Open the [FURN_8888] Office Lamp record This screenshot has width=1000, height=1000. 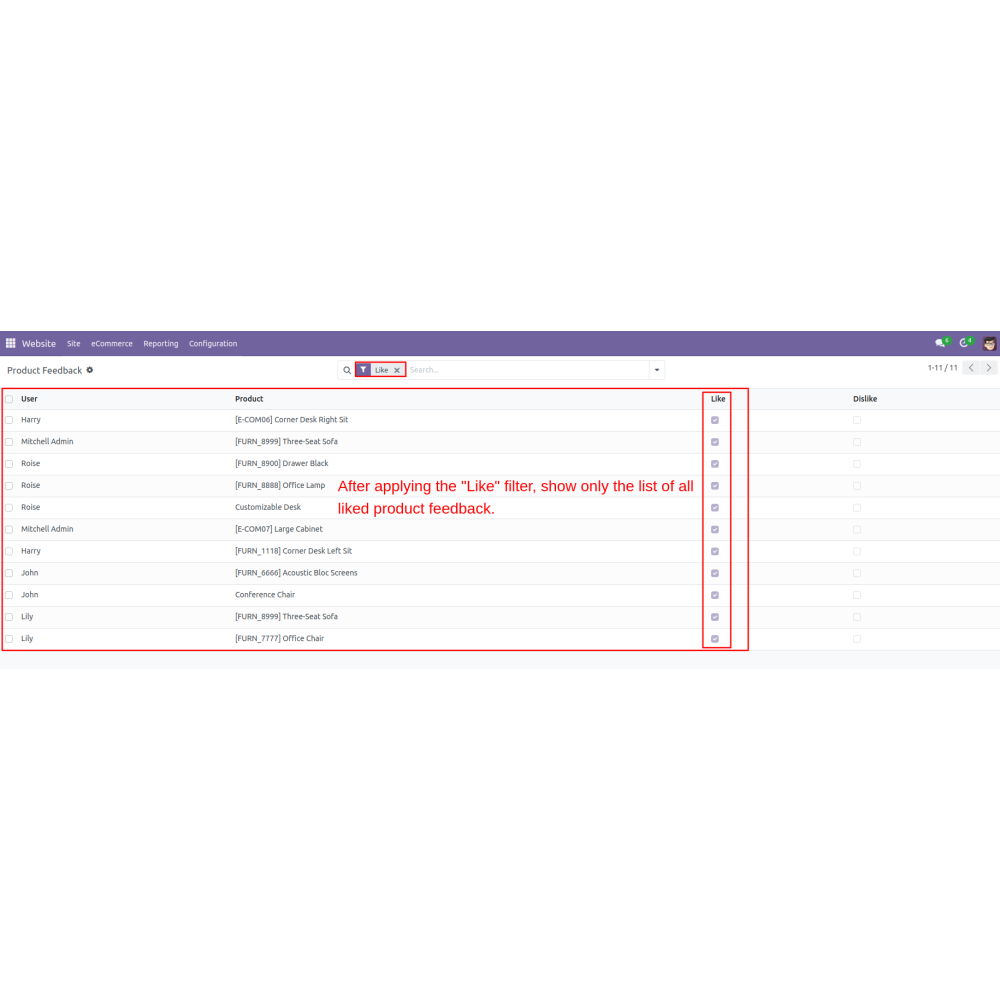[280, 485]
